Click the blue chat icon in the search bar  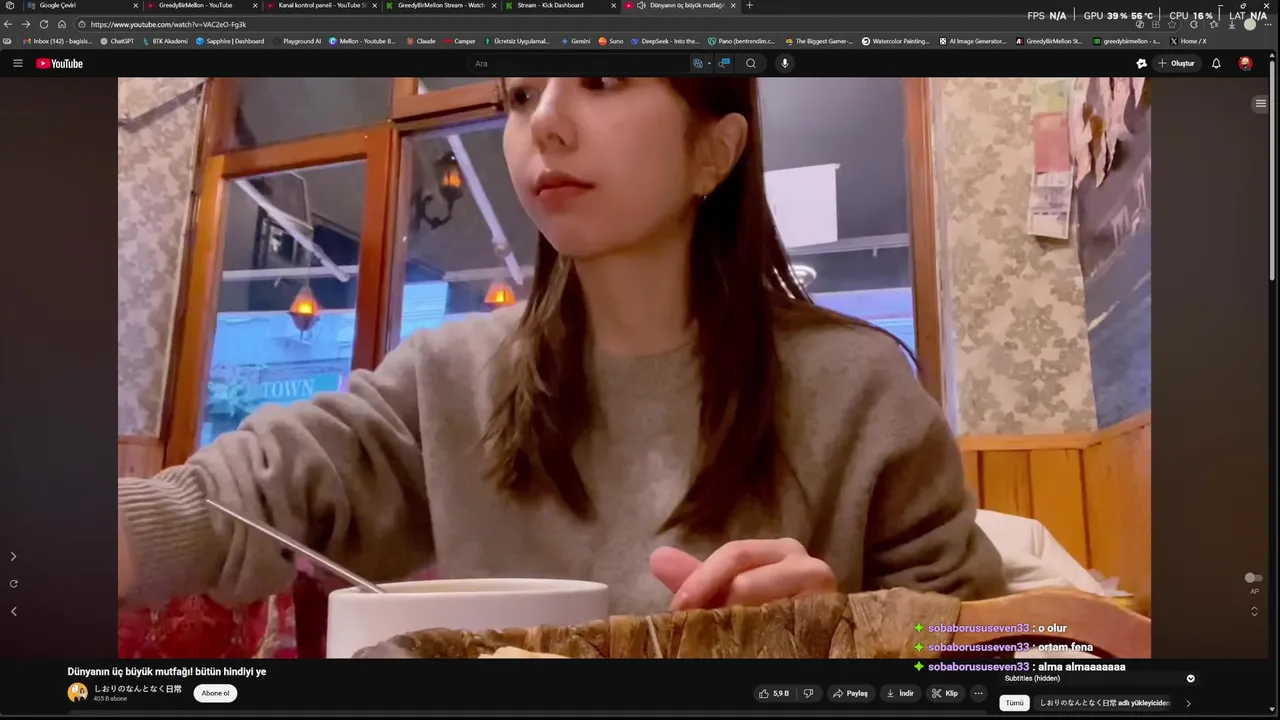(x=724, y=63)
